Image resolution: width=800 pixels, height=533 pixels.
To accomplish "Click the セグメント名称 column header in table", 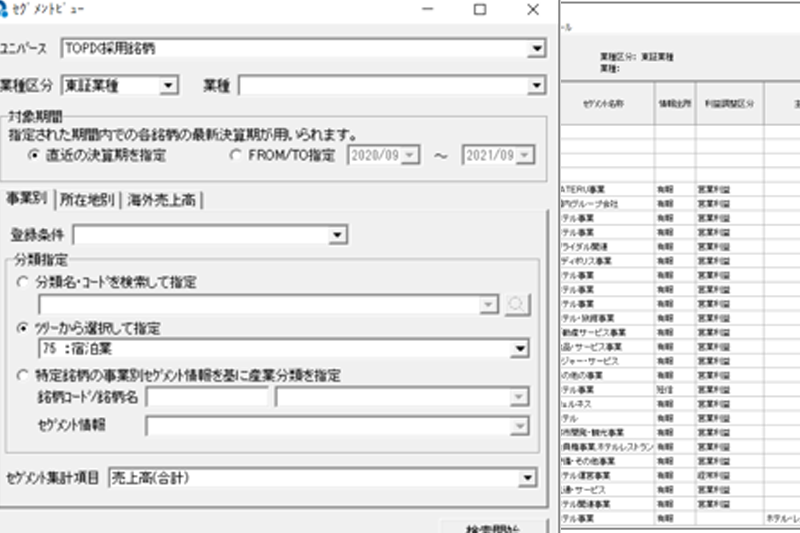I will coord(607,103).
